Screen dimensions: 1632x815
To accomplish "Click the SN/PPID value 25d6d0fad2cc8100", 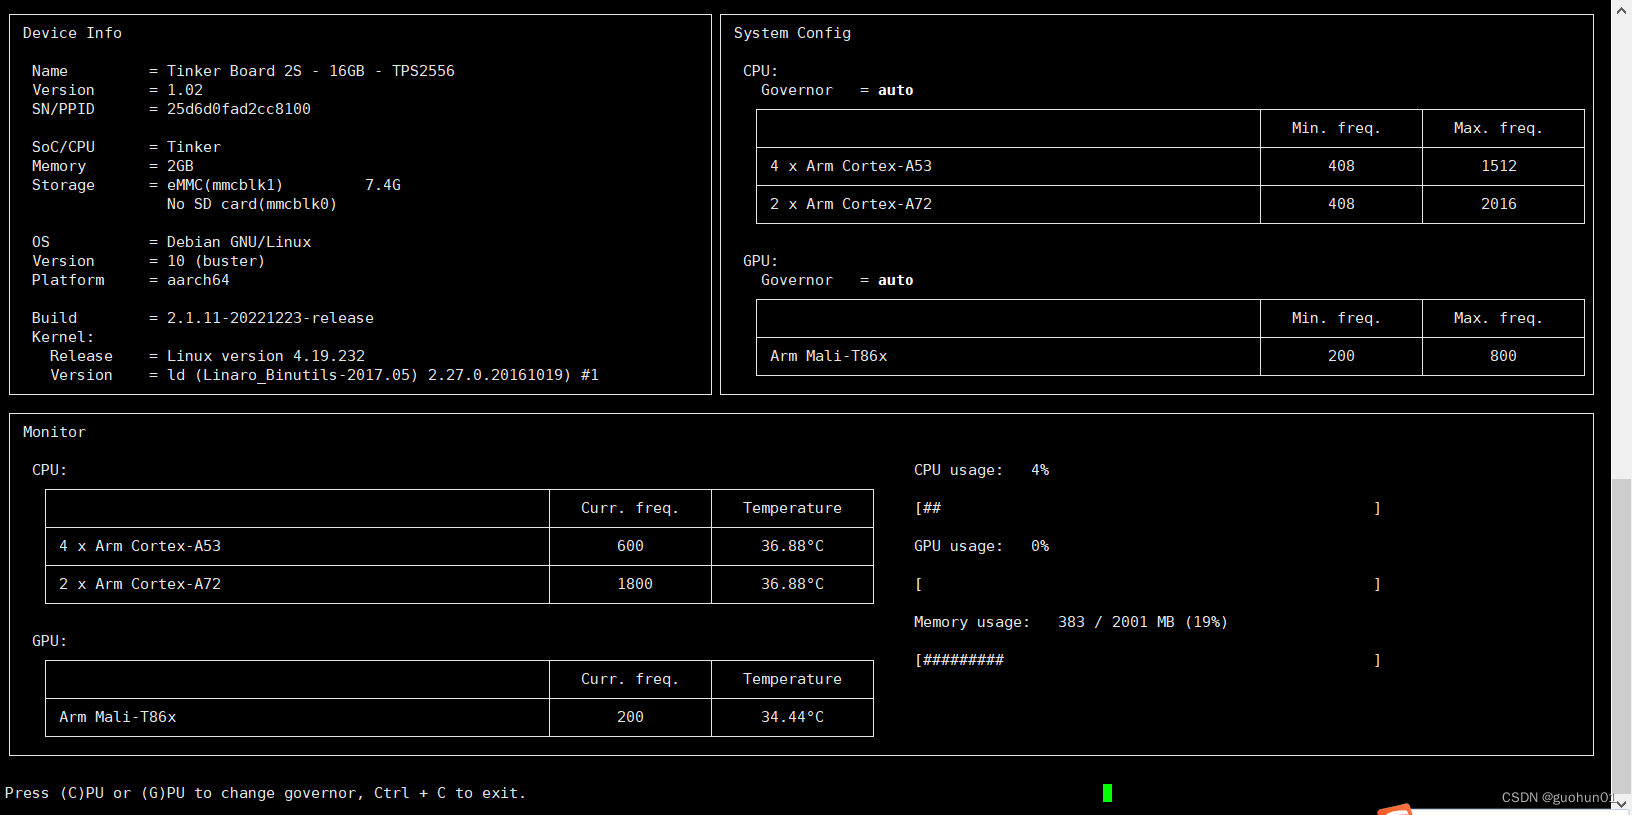I will pyautogui.click(x=239, y=109).
